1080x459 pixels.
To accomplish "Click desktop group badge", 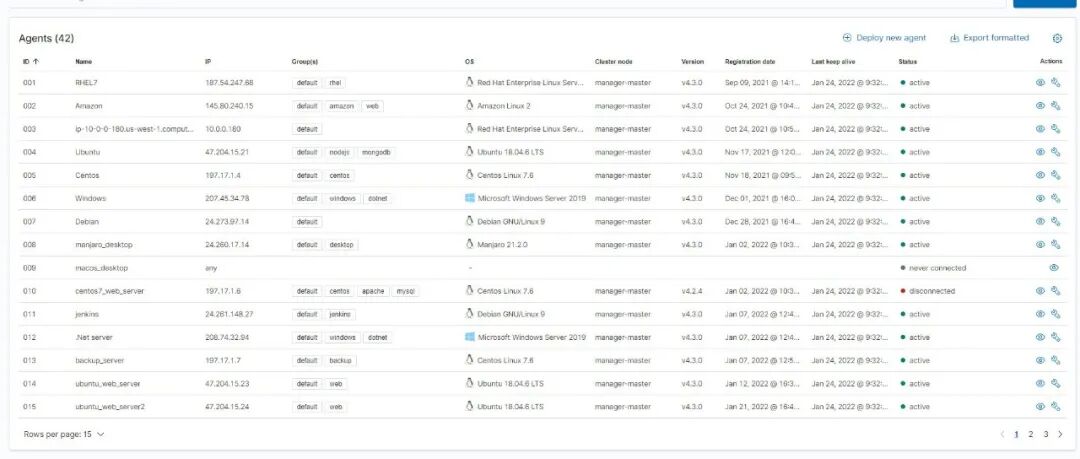I will pos(341,245).
